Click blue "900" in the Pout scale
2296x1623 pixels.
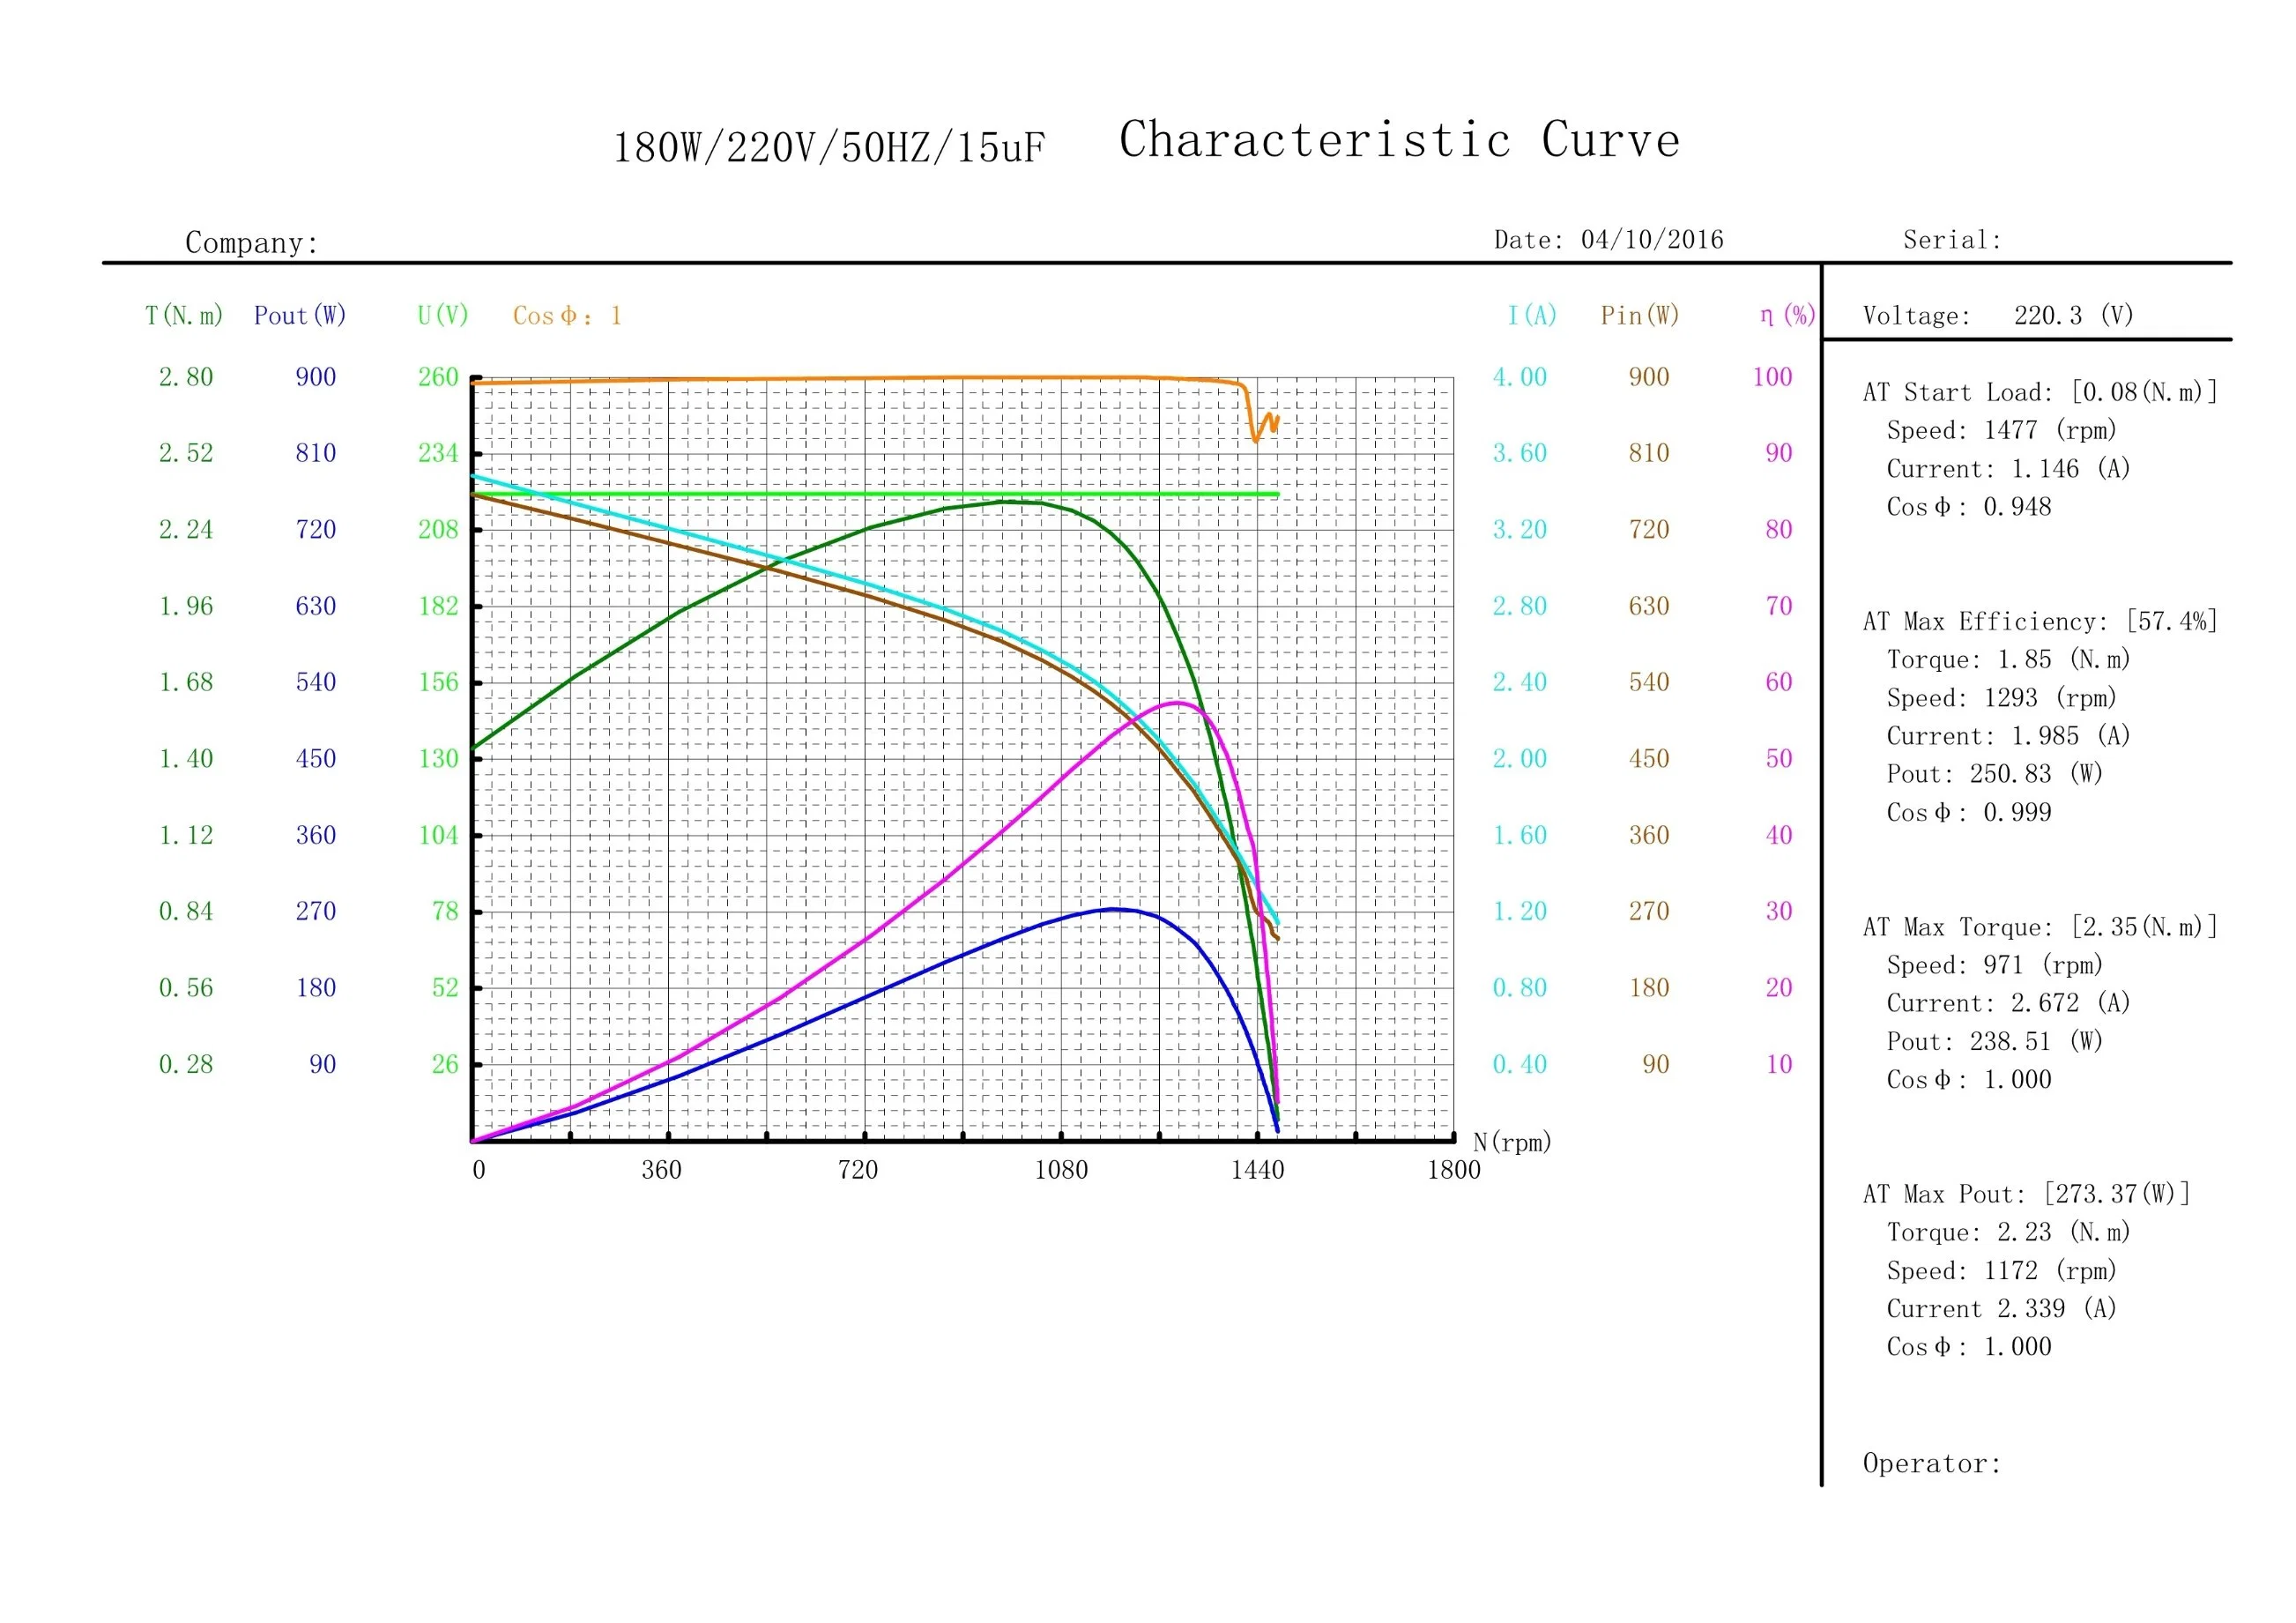(316, 377)
